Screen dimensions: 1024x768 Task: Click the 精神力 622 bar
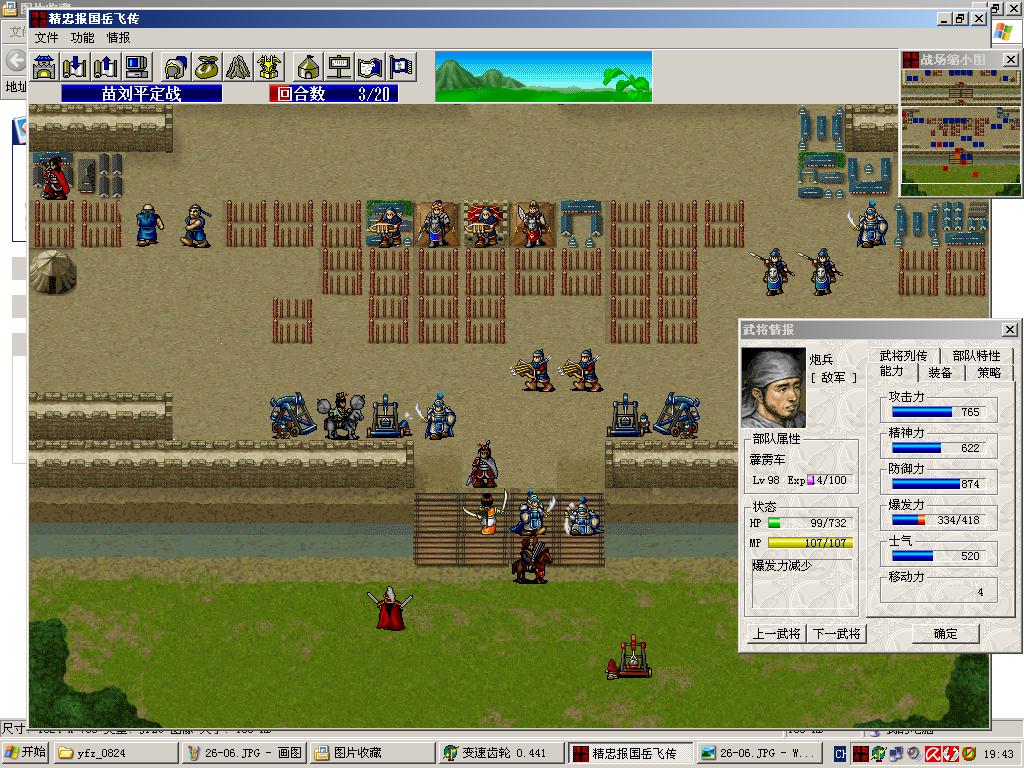point(936,447)
